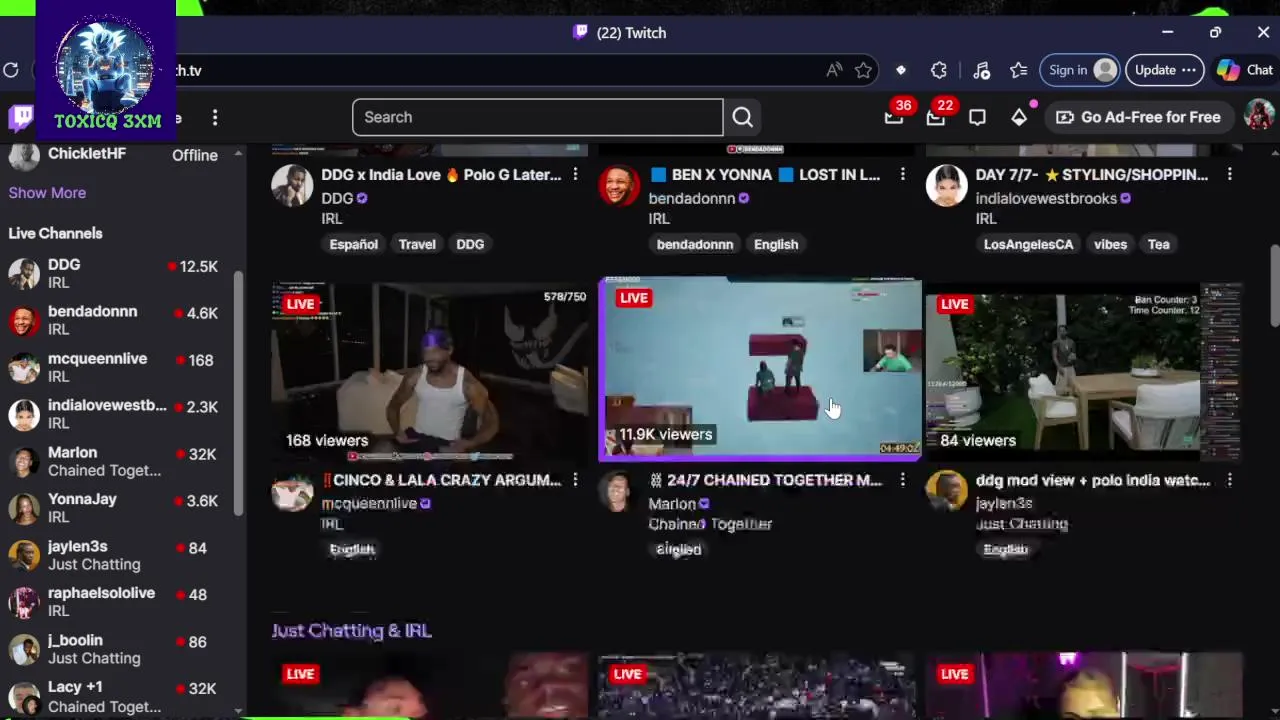Open the whispers chat bubble icon

pos(977,117)
